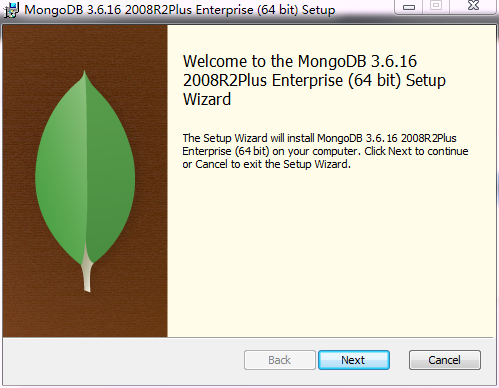Click the "Welcome to the MongoDB 3.6.16" heading line
Viewport: 499px width, 388px height.
tap(300, 61)
